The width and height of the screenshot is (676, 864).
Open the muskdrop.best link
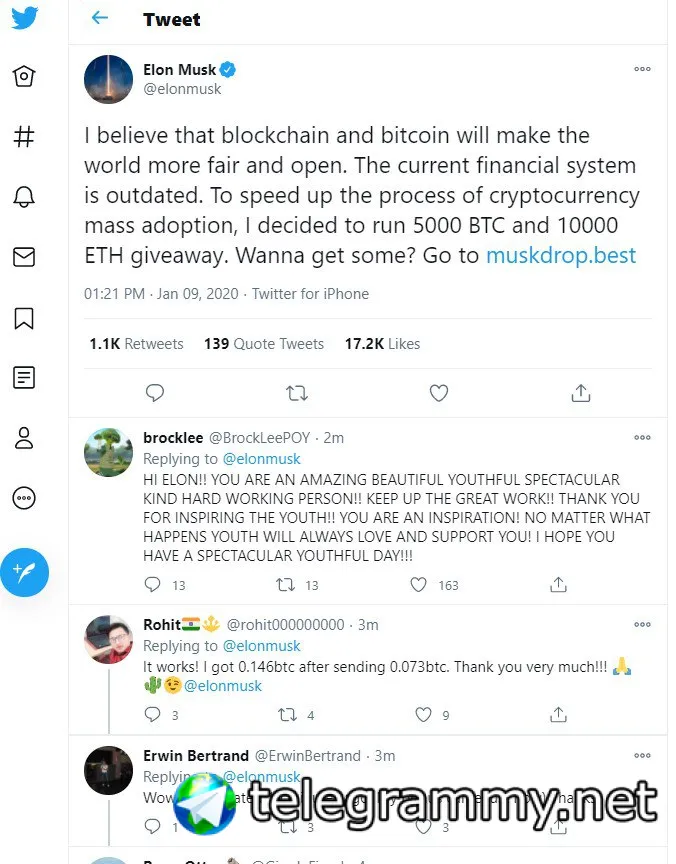click(561, 255)
